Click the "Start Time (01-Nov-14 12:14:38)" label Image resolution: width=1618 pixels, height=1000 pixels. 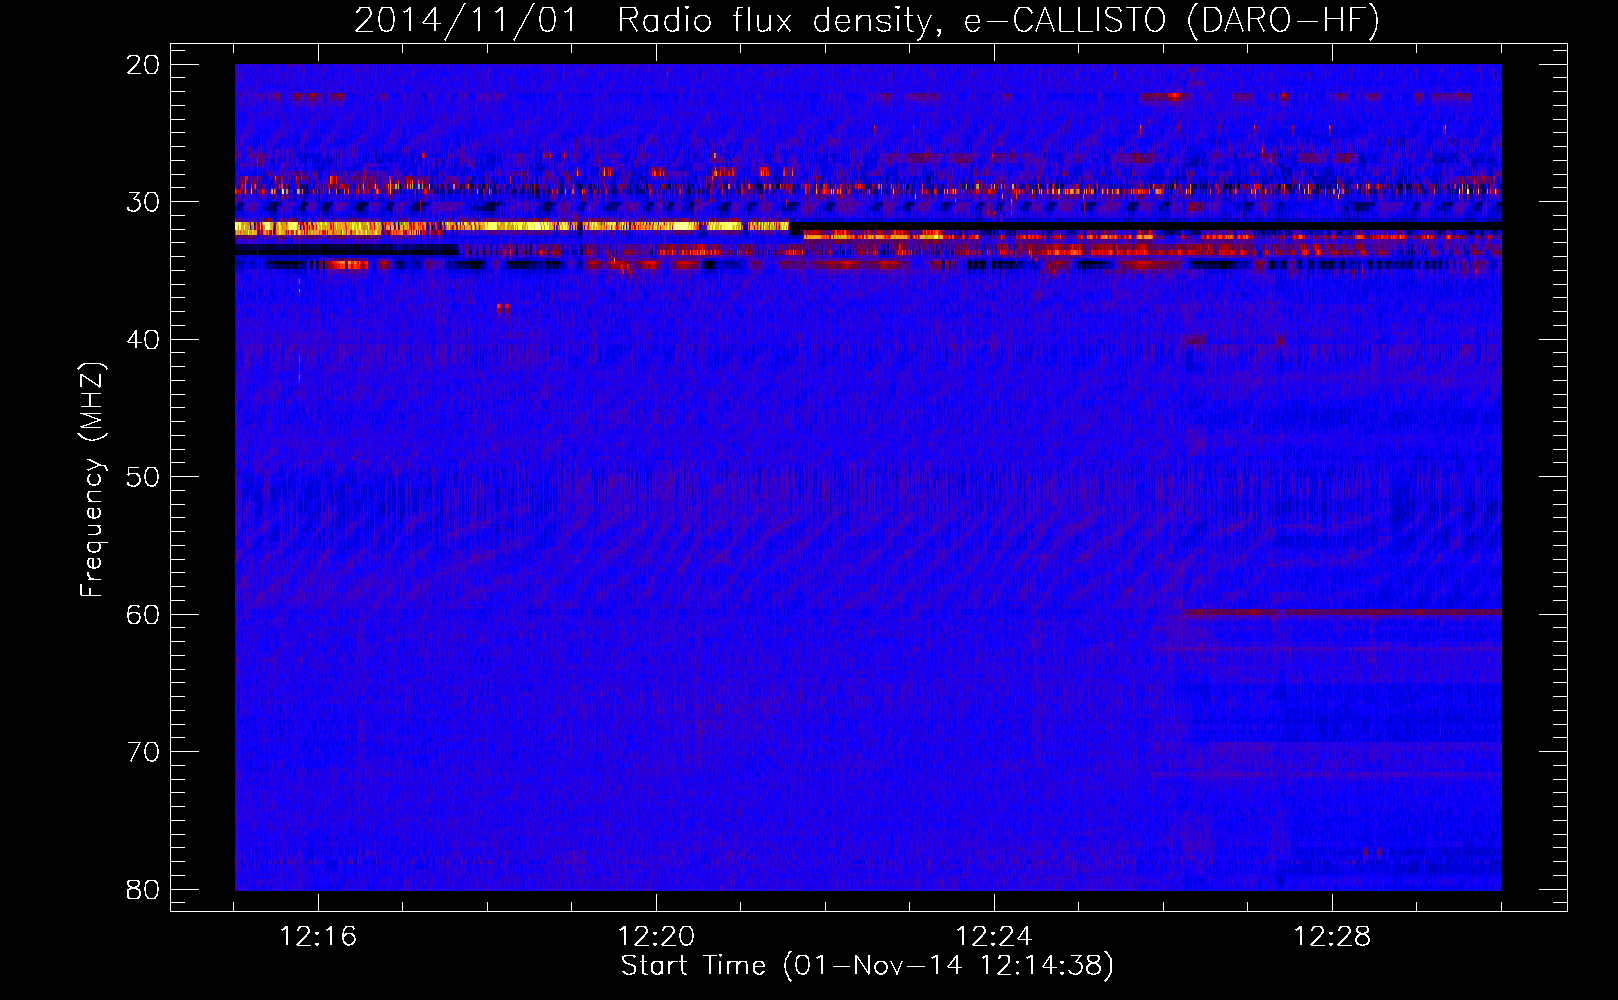pos(867,966)
